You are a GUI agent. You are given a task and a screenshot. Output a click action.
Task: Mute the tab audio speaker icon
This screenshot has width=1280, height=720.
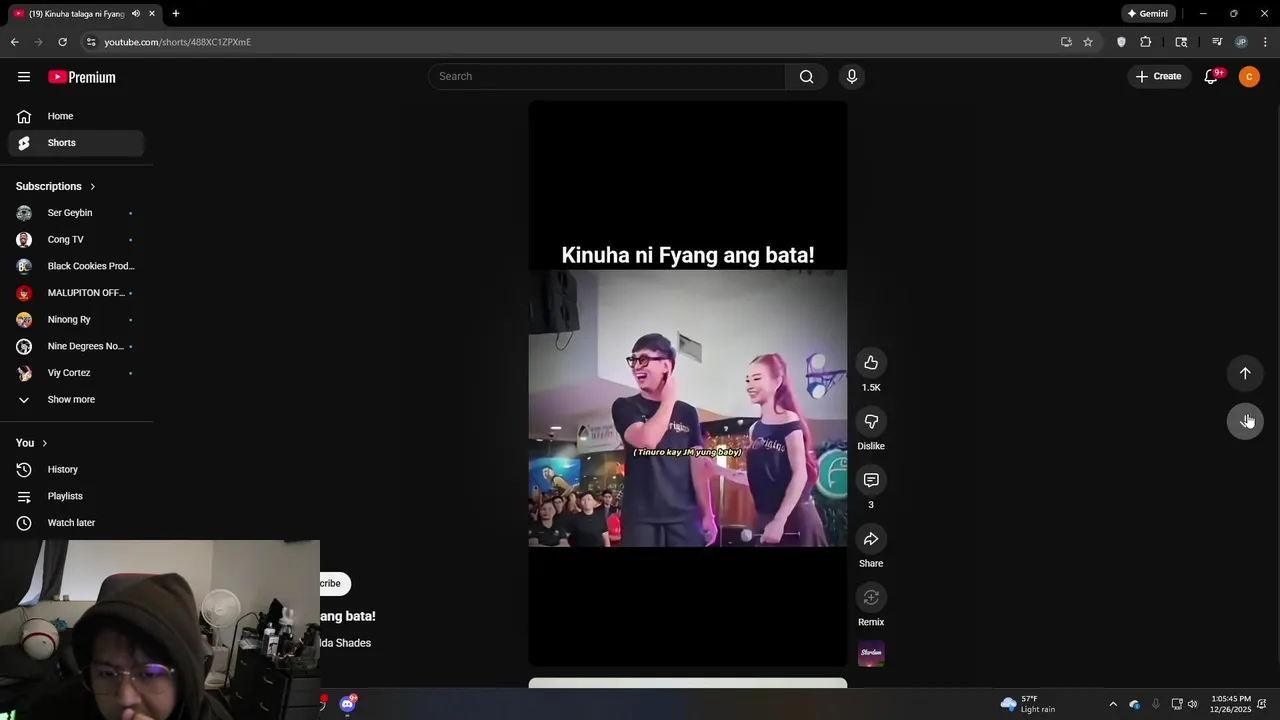(136, 14)
